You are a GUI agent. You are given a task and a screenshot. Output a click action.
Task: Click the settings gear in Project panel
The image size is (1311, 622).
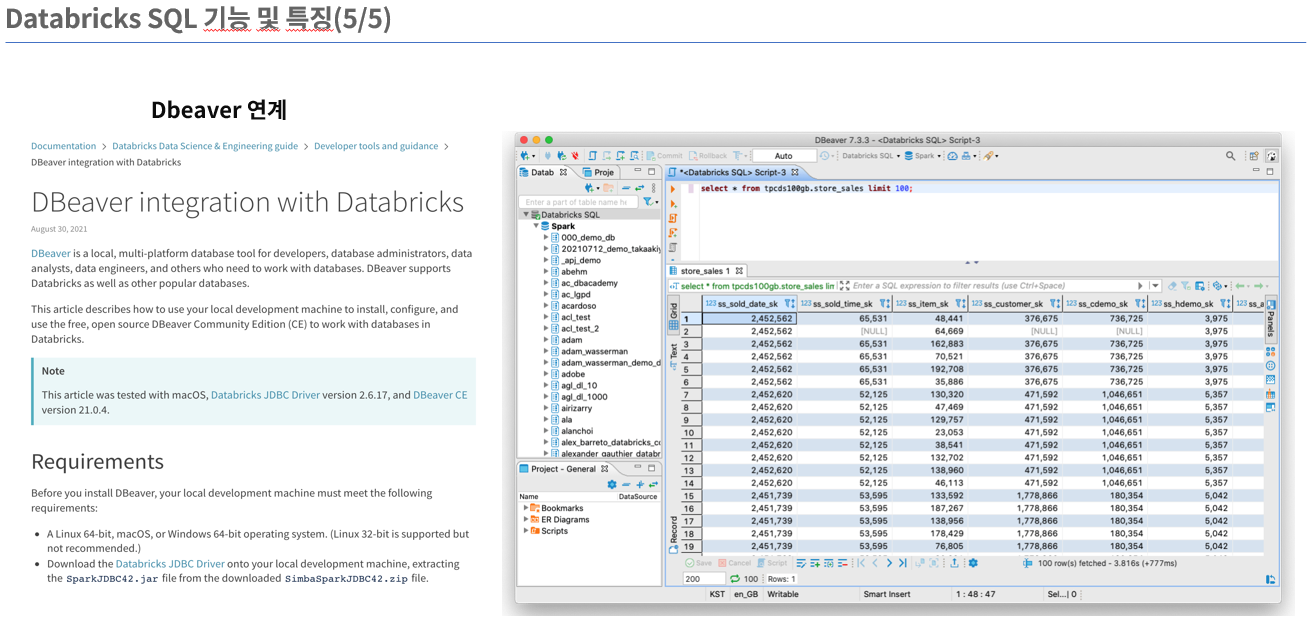click(612, 484)
